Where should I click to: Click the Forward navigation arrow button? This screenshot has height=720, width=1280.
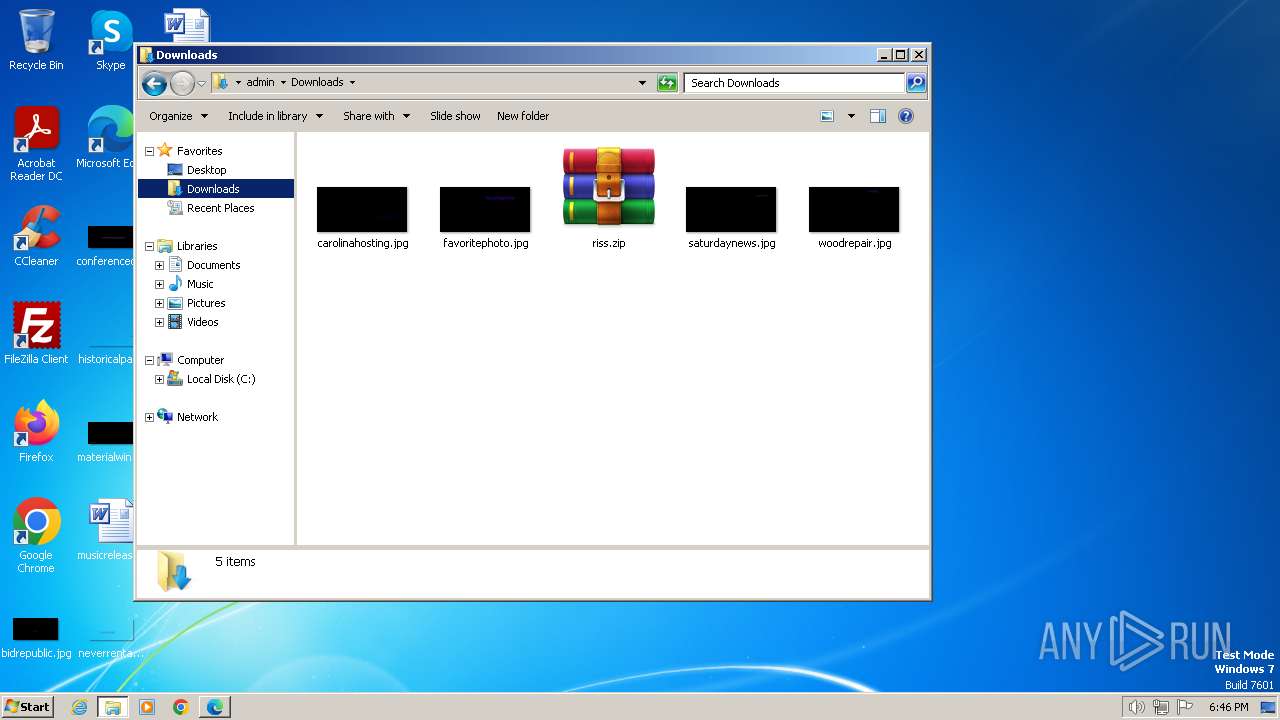182,83
